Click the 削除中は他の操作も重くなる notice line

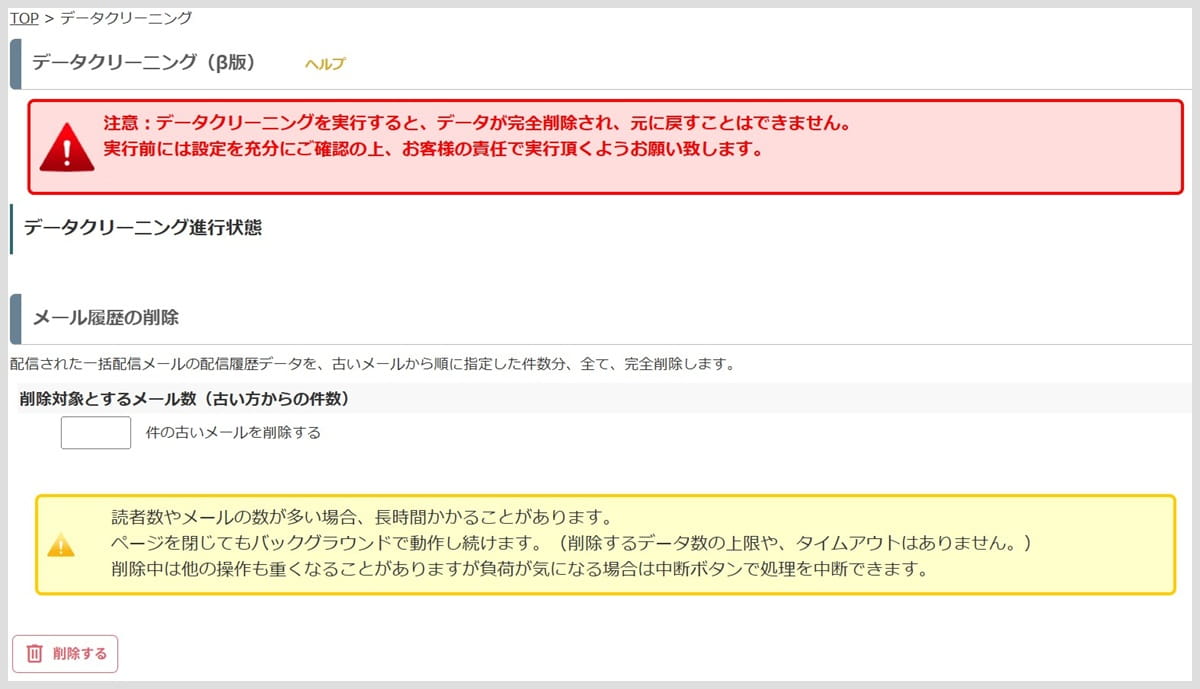pos(520,570)
